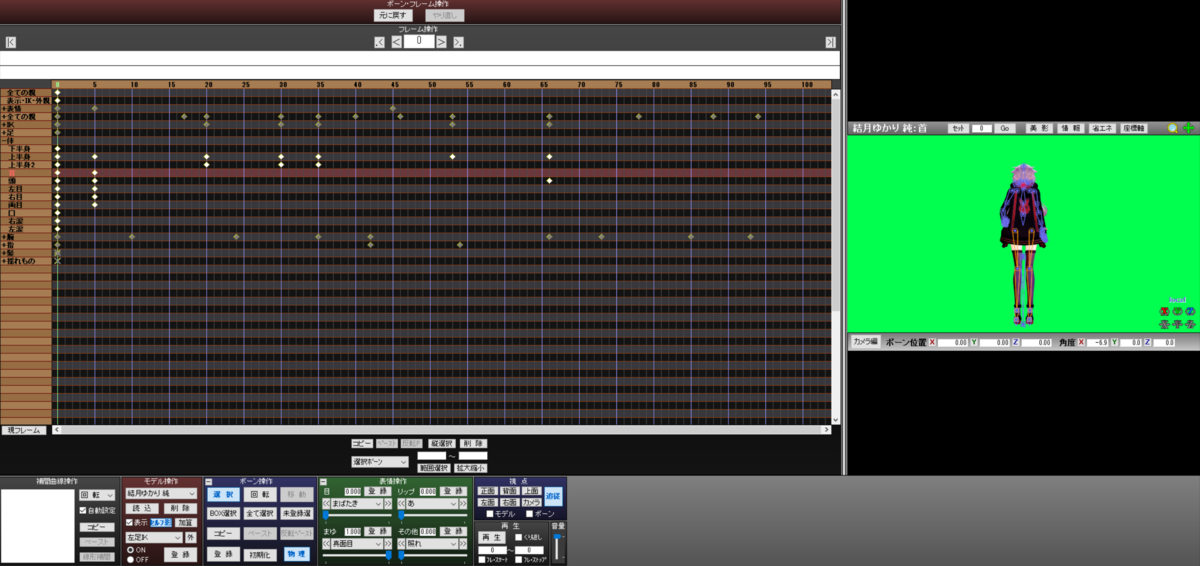This screenshot has width=1200, height=566.
Task: Open the まばたき eye morph dropdown
Action: pos(355,503)
